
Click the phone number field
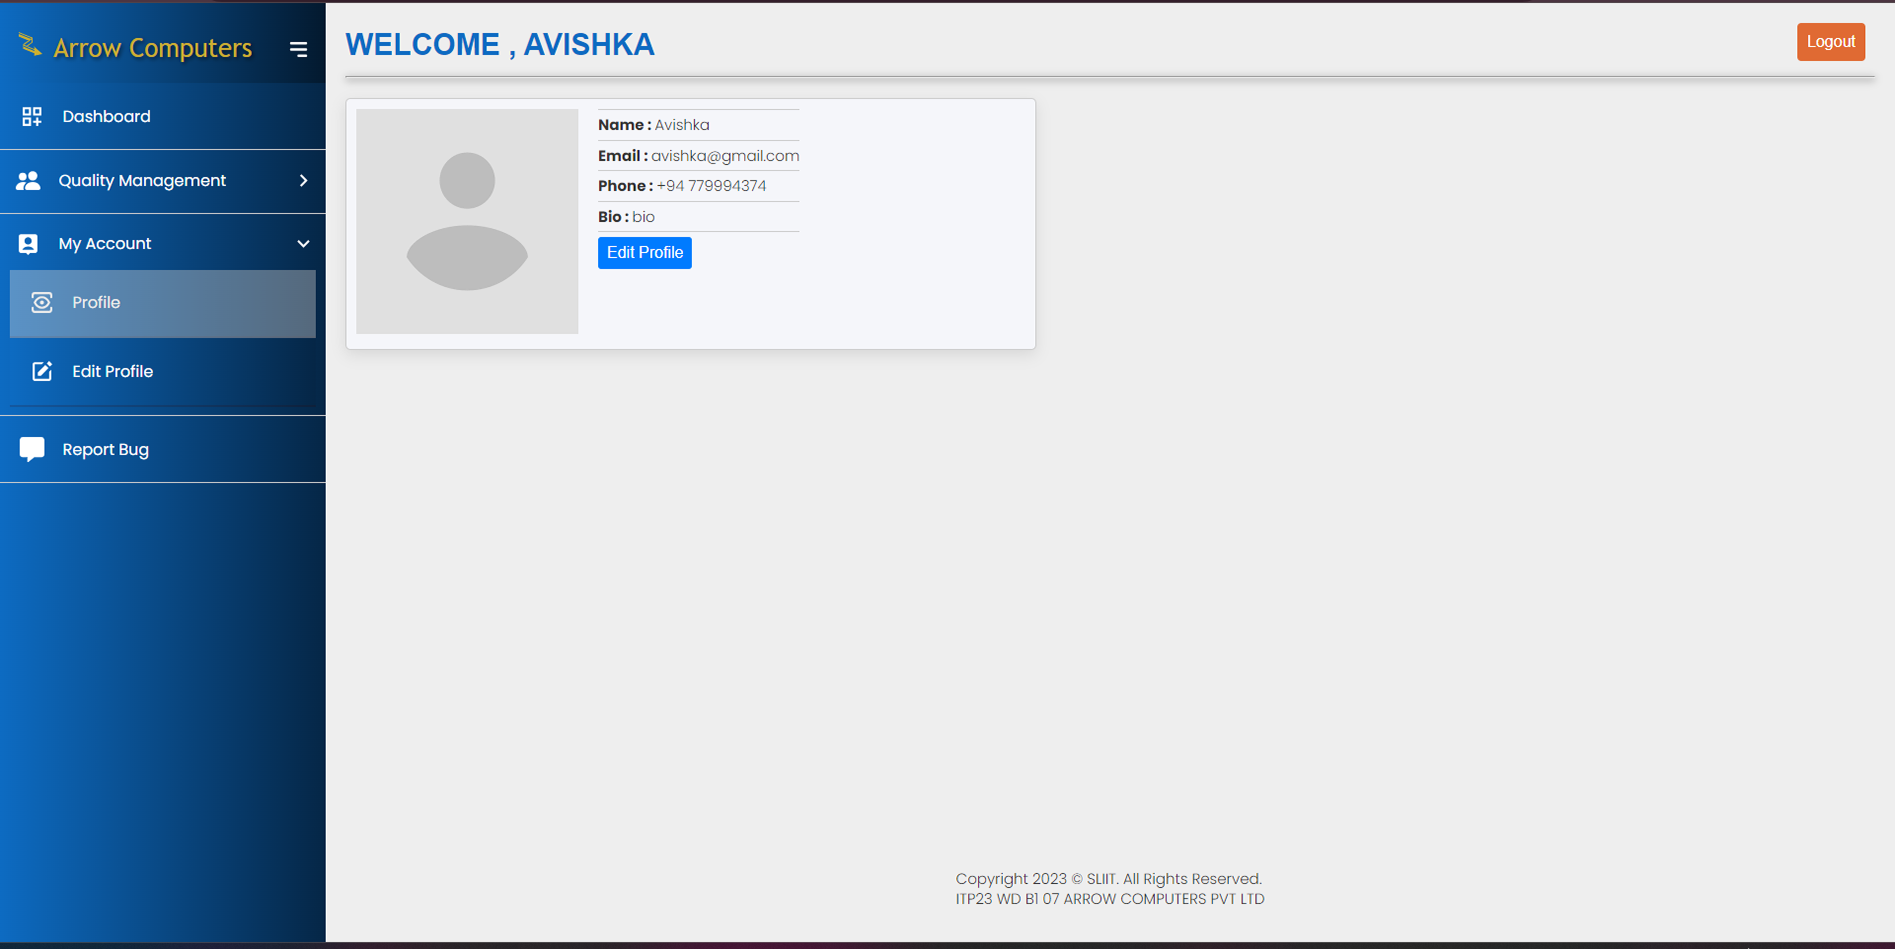point(710,186)
